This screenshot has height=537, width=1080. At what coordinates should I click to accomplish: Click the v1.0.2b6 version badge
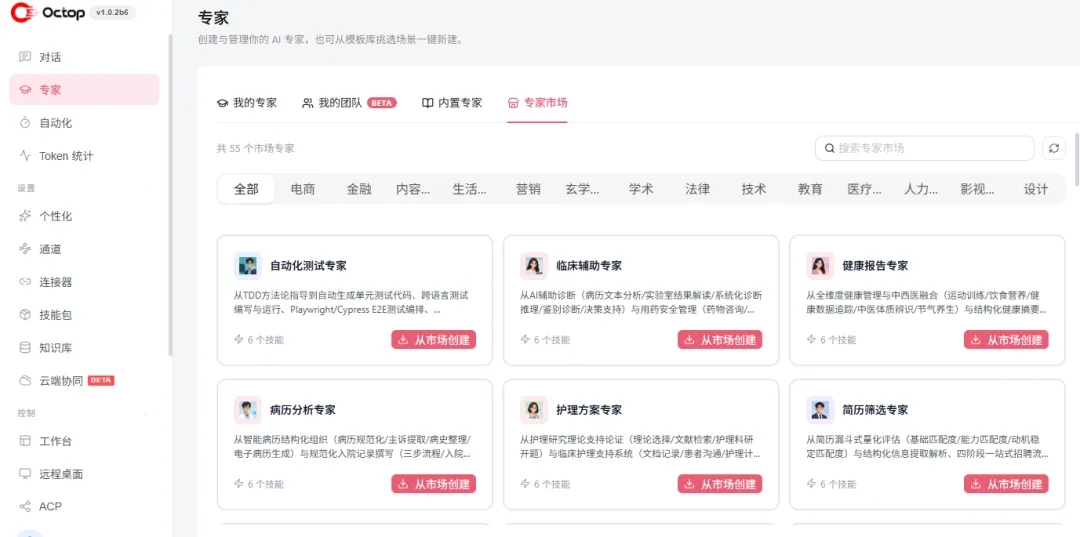click(112, 12)
